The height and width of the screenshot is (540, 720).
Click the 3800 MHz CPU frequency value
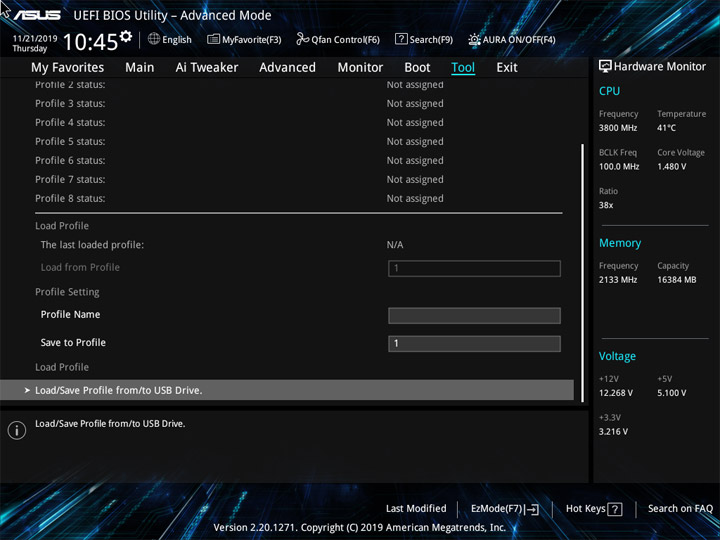click(618, 128)
